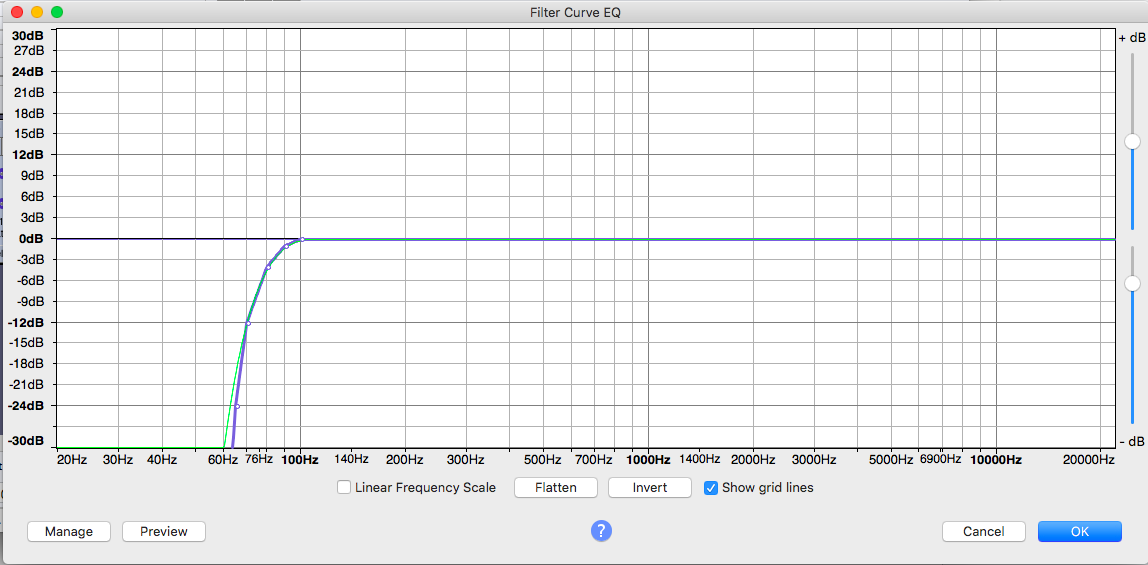1148x565 pixels.
Task: Select the curve point at -24dB
Action: pyautogui.click(x=237, y=406)
